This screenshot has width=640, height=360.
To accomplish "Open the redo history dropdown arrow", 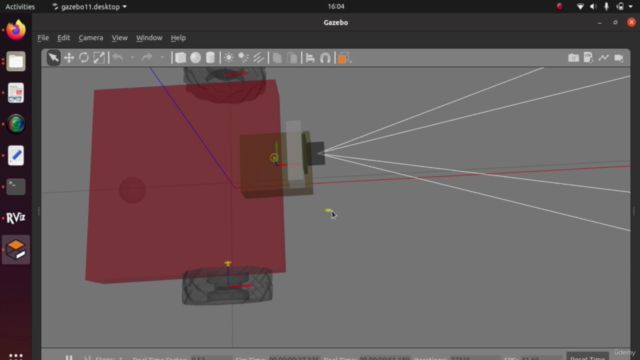I will click(x=162, y=58).
